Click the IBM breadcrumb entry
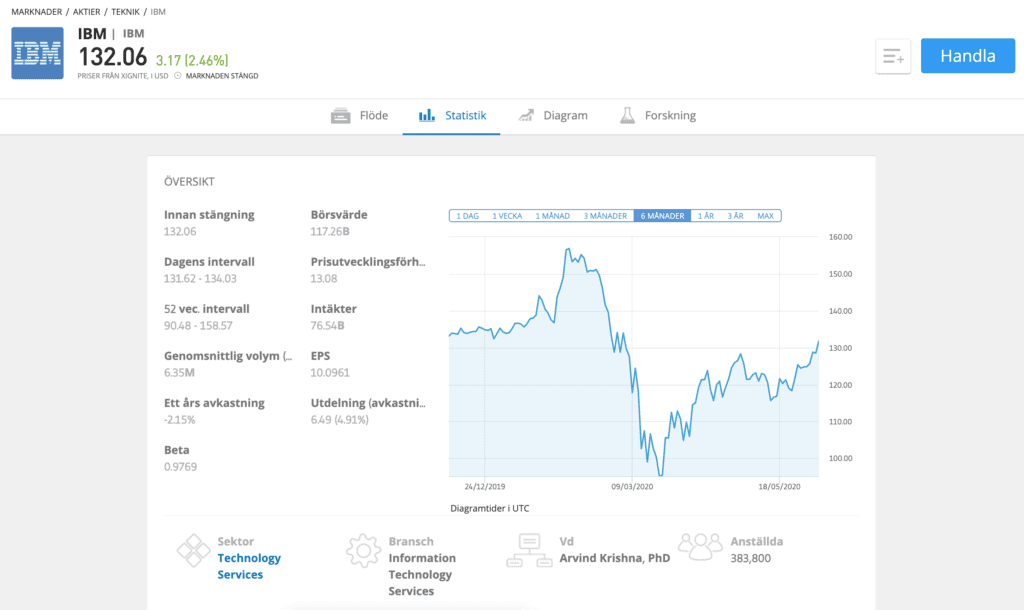 [158, 12]
